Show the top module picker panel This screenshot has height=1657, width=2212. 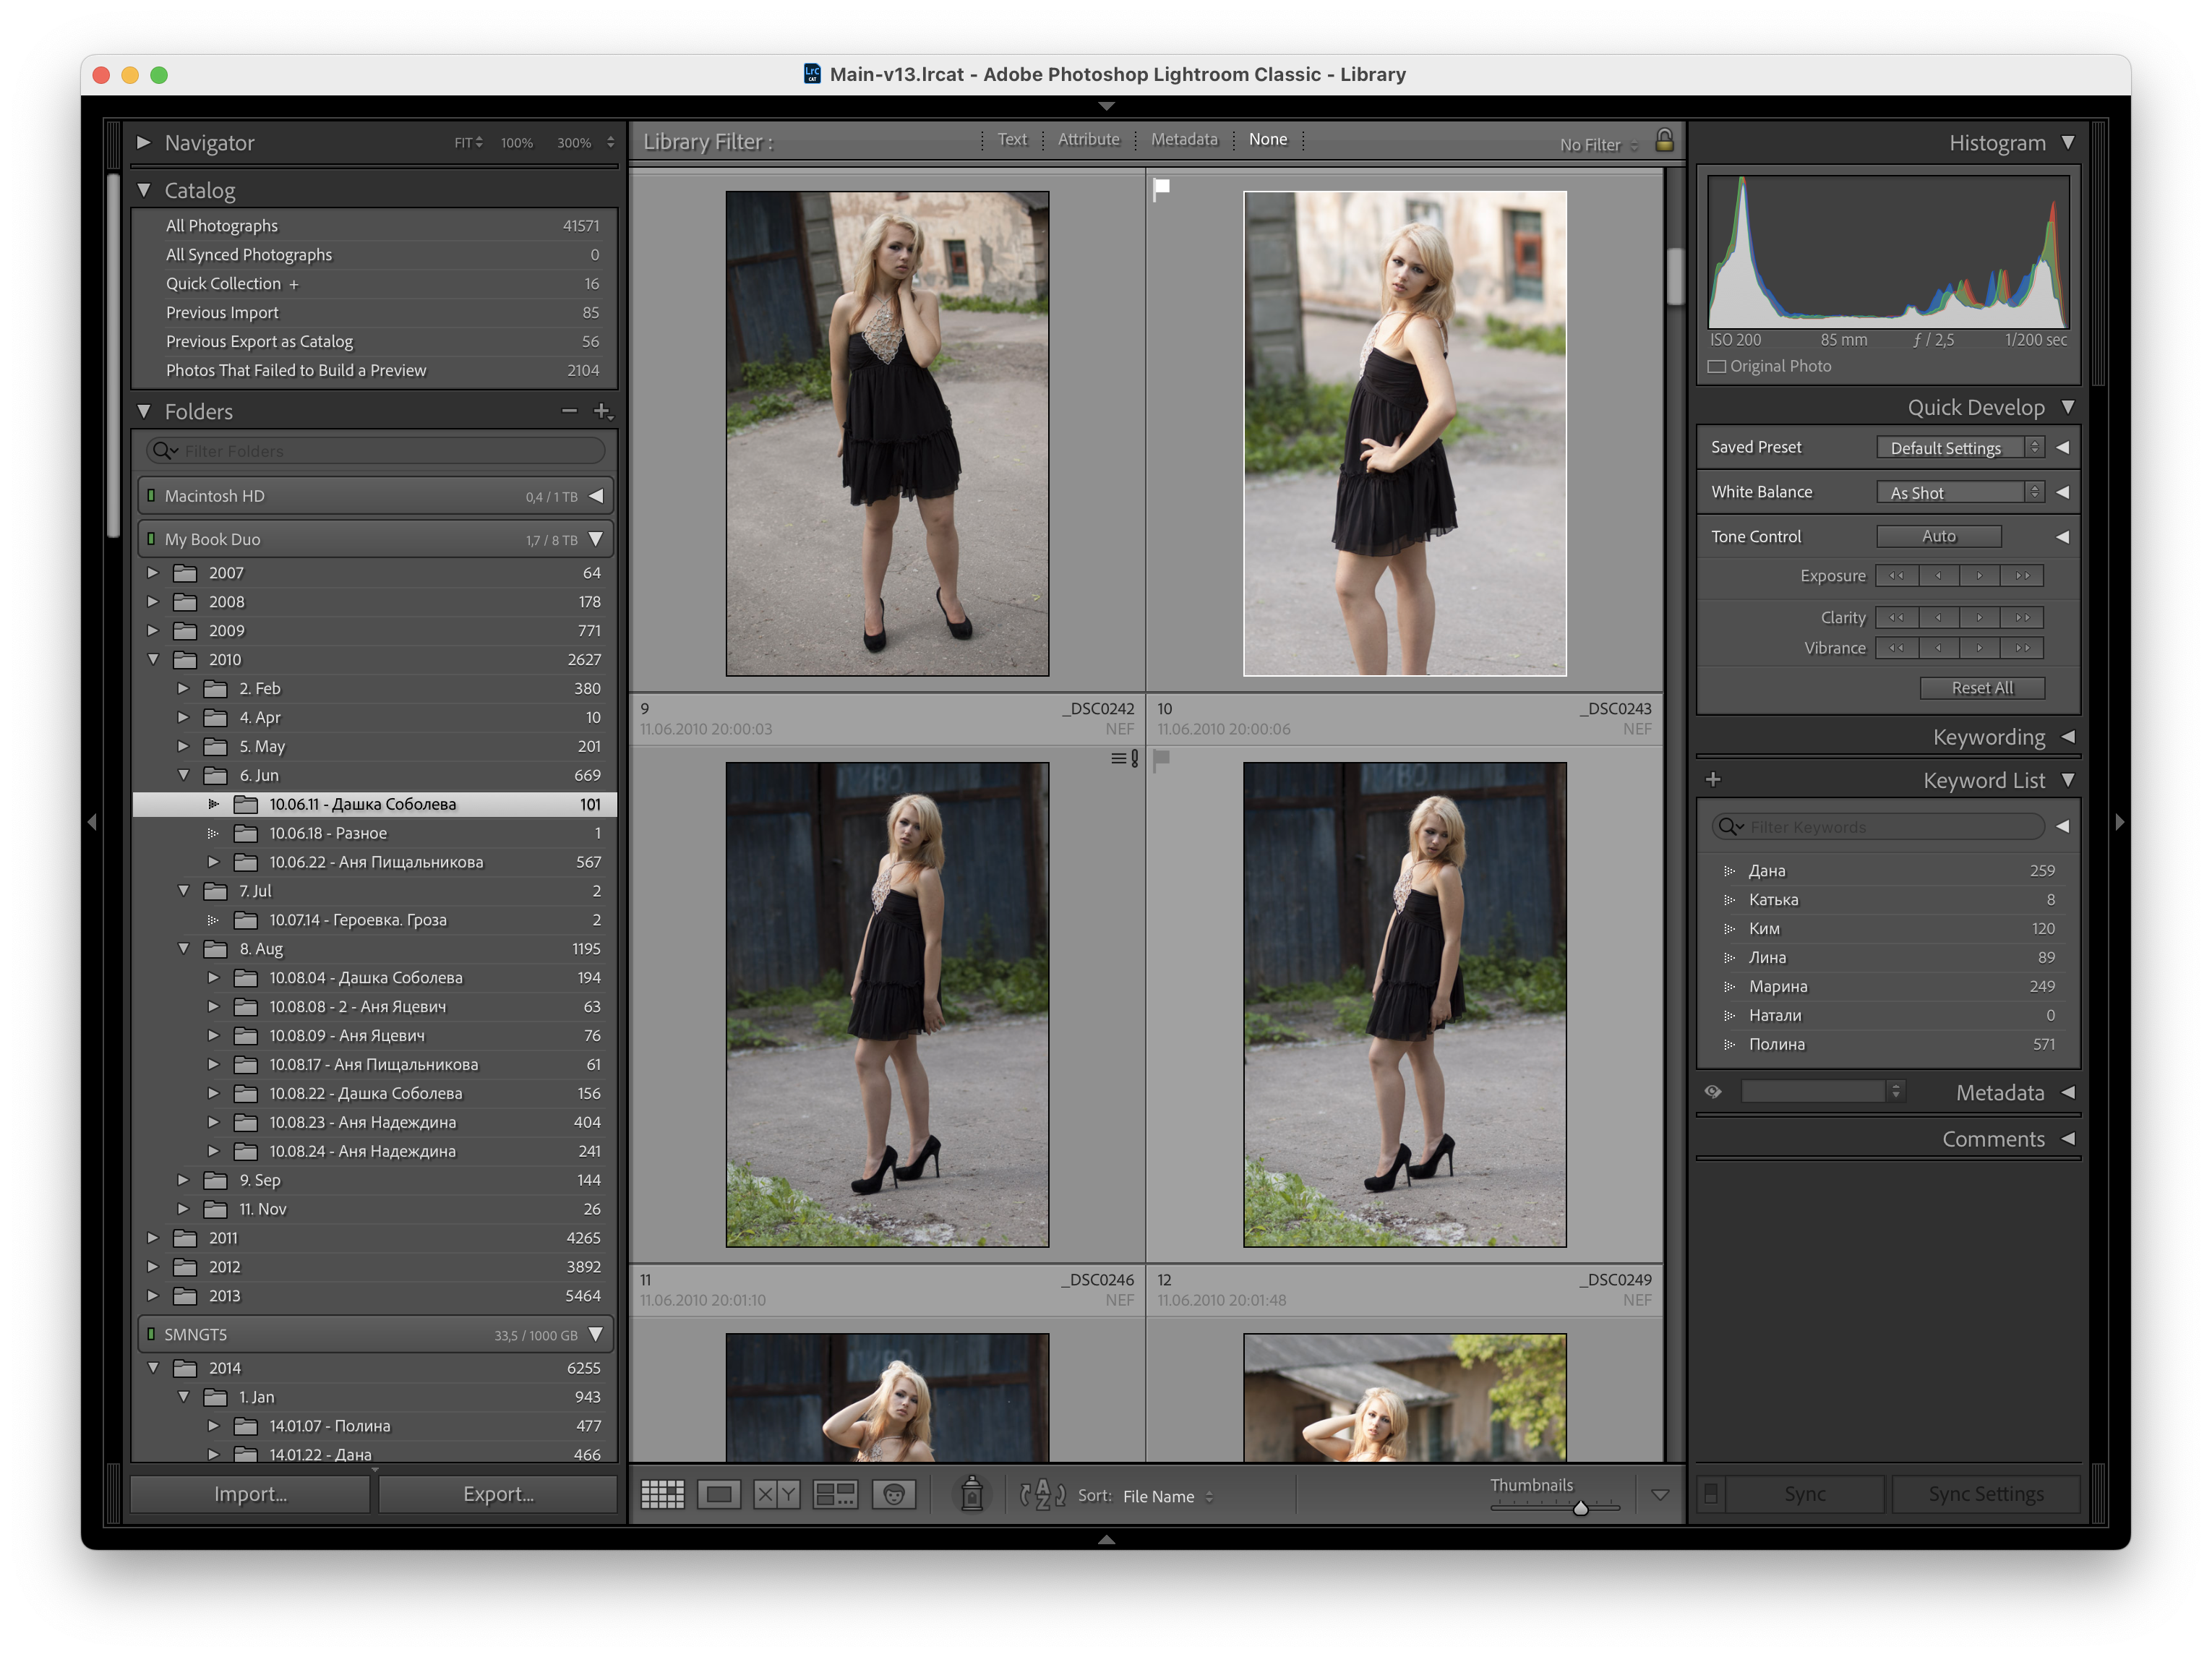[1106, 105]
